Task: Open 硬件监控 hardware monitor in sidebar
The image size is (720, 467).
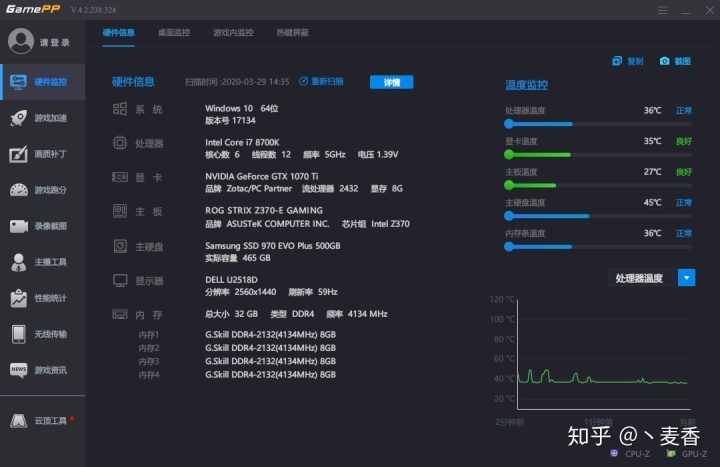Action: coord(43,82)
